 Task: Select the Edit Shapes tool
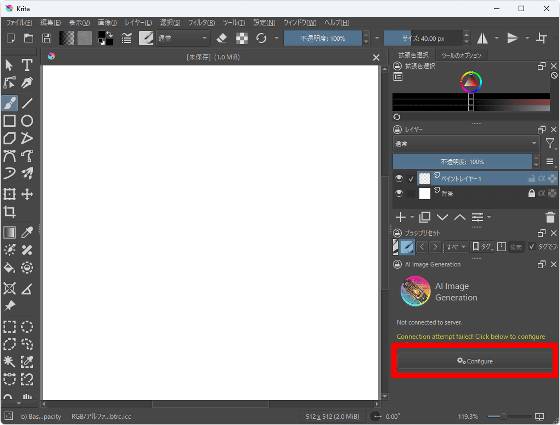[9, 83]
